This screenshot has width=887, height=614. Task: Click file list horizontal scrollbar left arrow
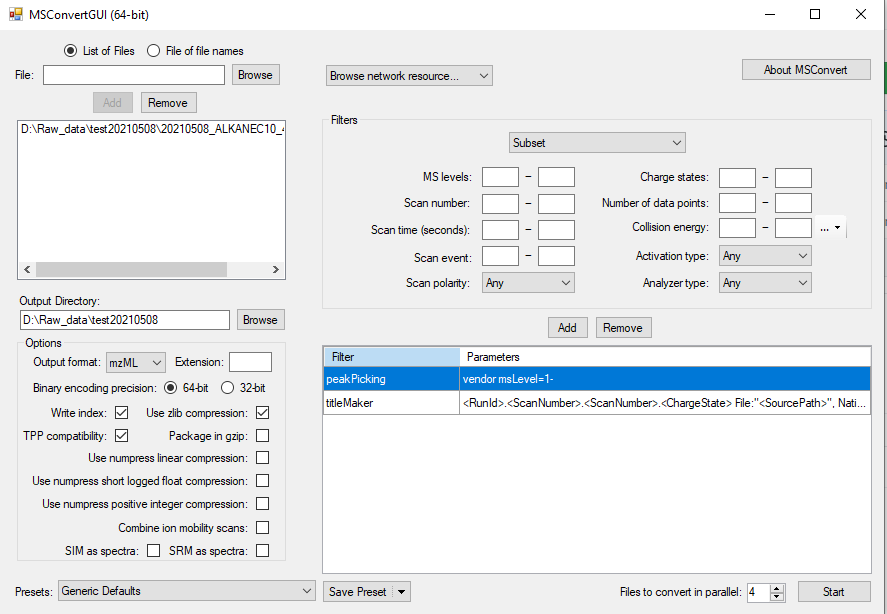[x=27, y=269]
